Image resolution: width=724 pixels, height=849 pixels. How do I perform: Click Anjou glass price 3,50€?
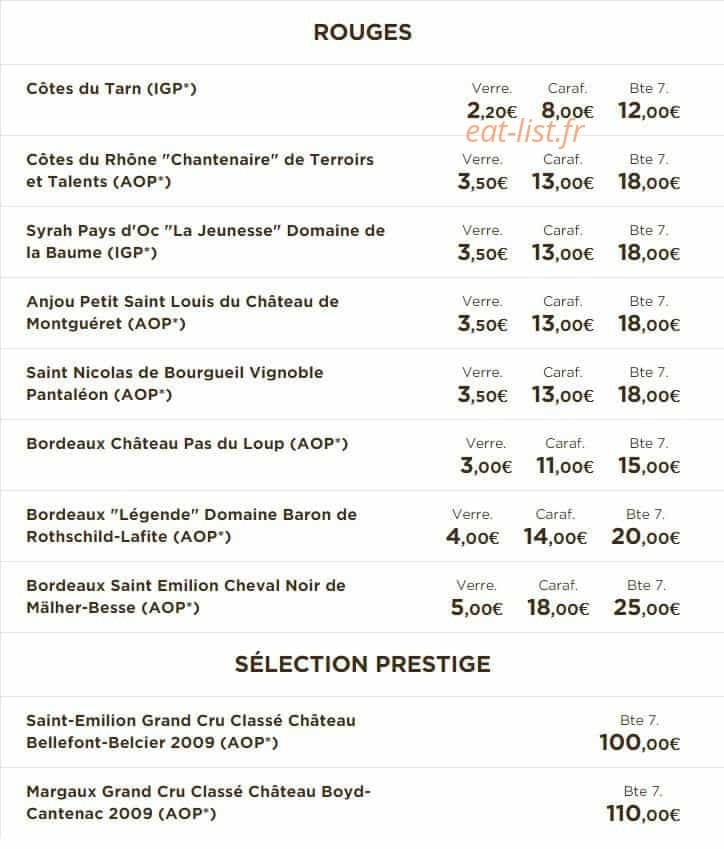pyautogui.click(x=482, y=324)
